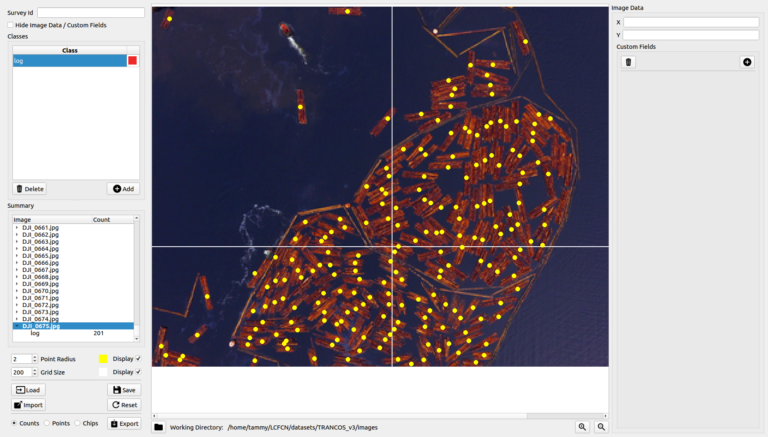
Task: Collapse the DJI_0675.jpg tree entry
Action: pyautogui.click(x=17, y=326)
